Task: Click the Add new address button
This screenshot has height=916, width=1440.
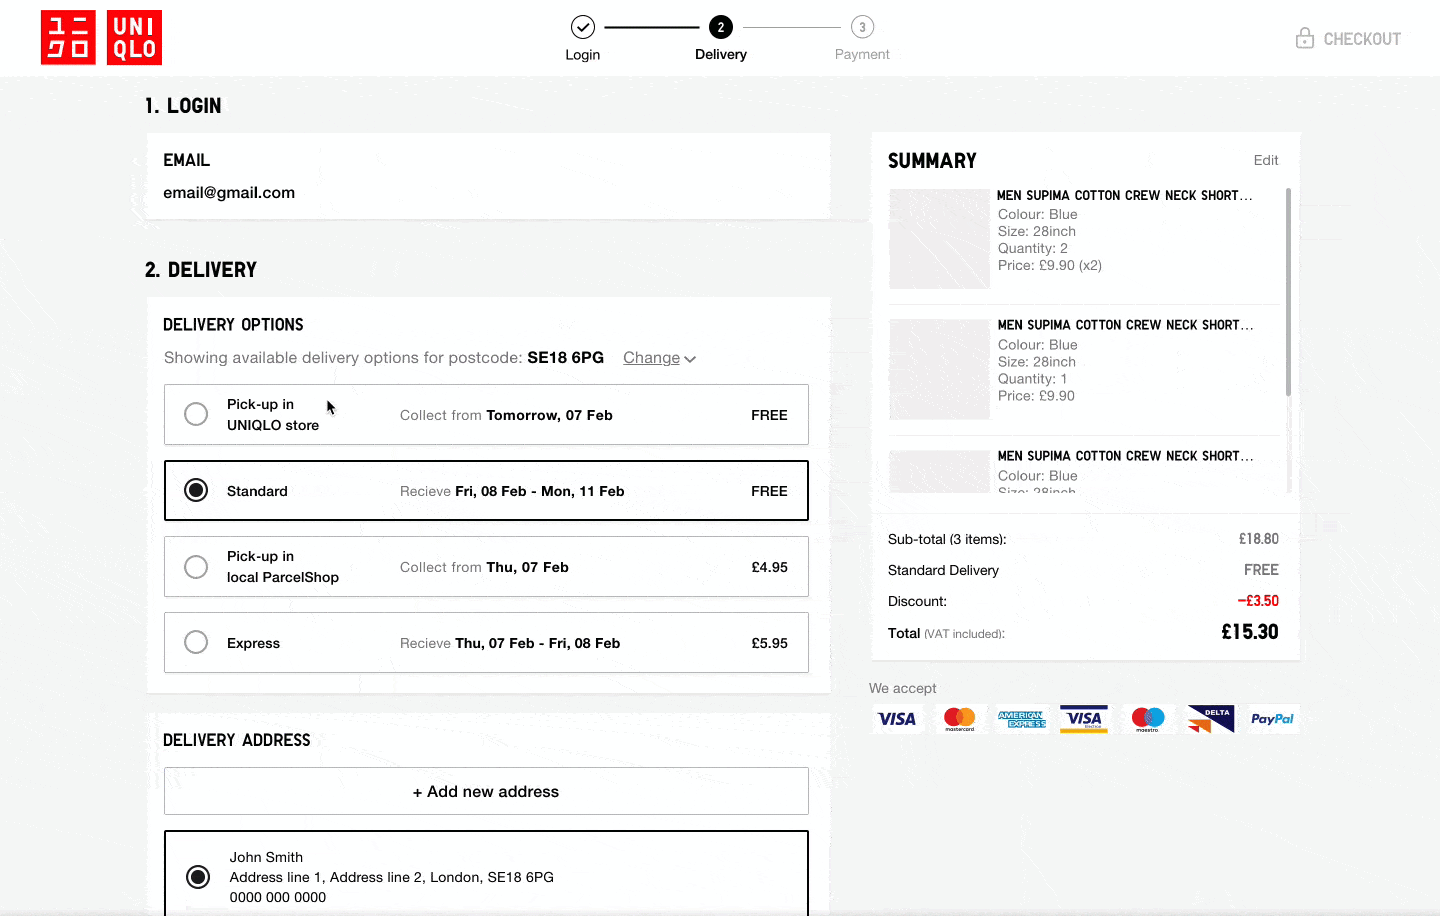Action: coord(486,791)
